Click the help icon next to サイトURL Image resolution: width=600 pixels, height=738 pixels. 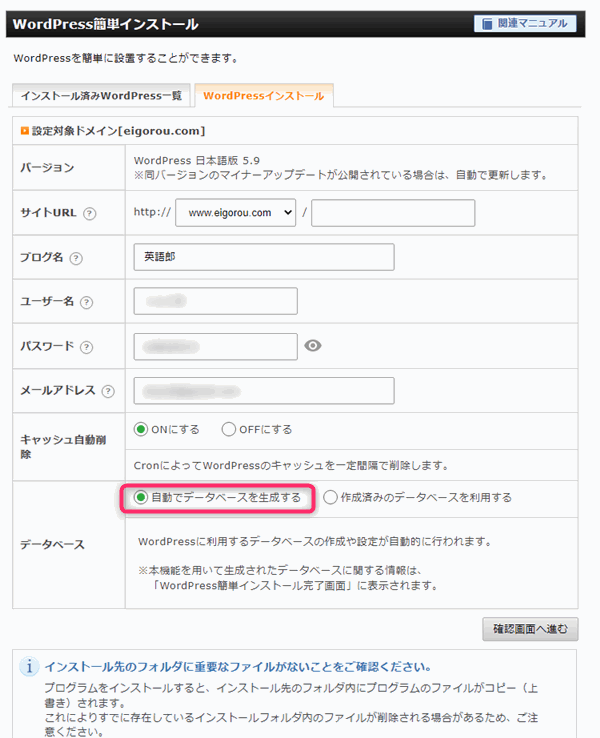(x=89, y=214)
